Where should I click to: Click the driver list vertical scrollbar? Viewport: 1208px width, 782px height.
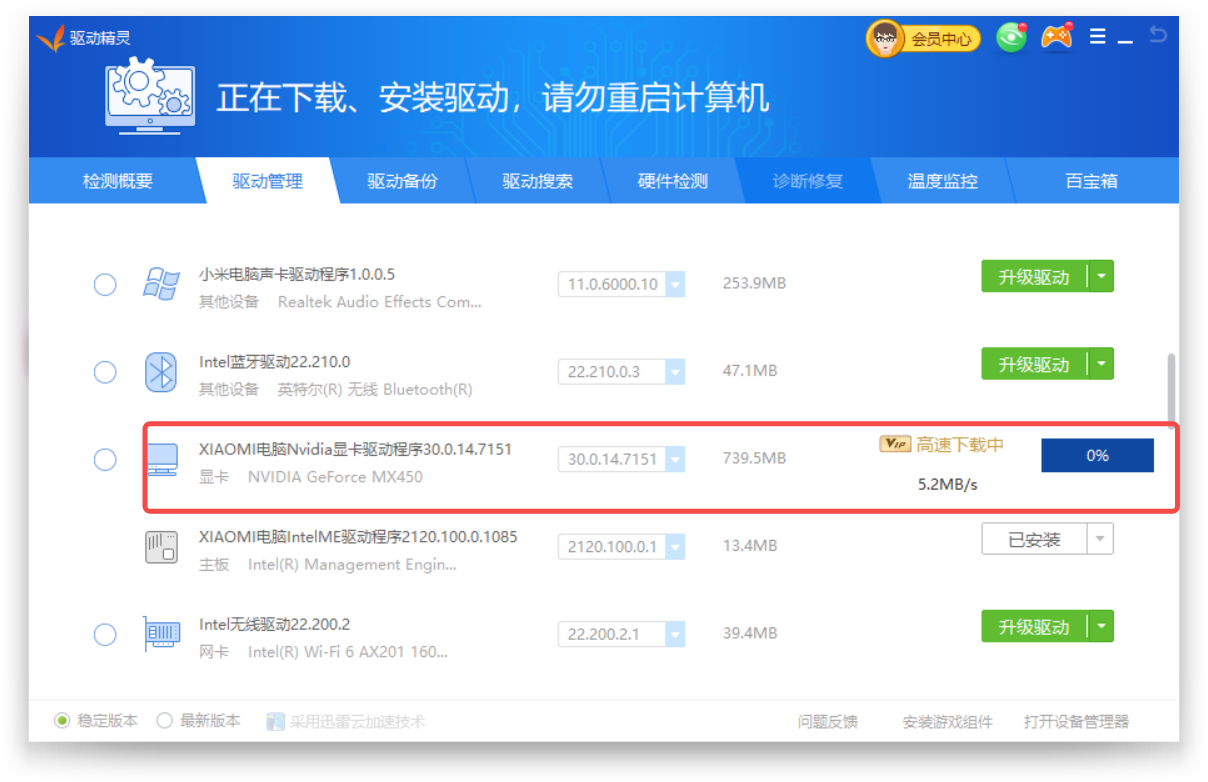click(x=1171, y=390)
